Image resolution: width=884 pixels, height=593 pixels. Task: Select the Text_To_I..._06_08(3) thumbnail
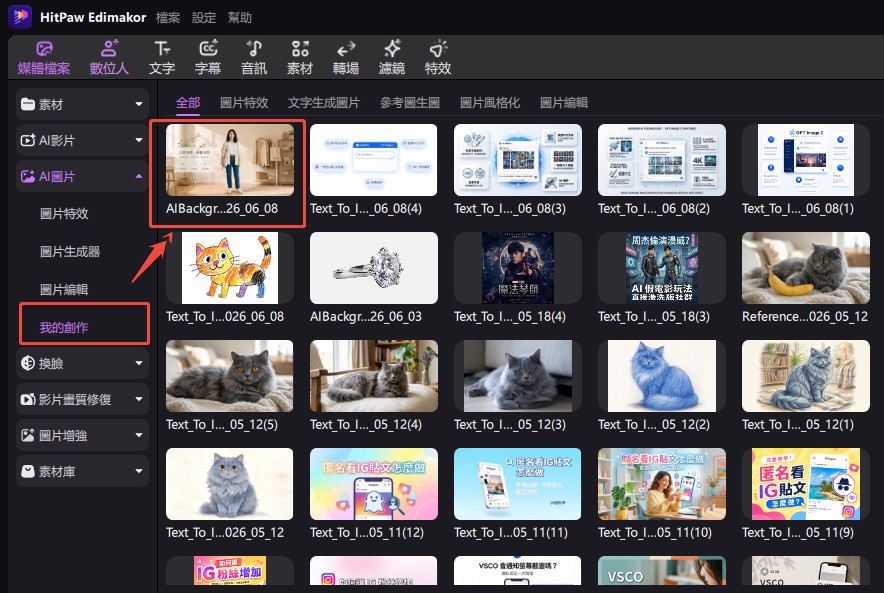[x=518, y=160]
